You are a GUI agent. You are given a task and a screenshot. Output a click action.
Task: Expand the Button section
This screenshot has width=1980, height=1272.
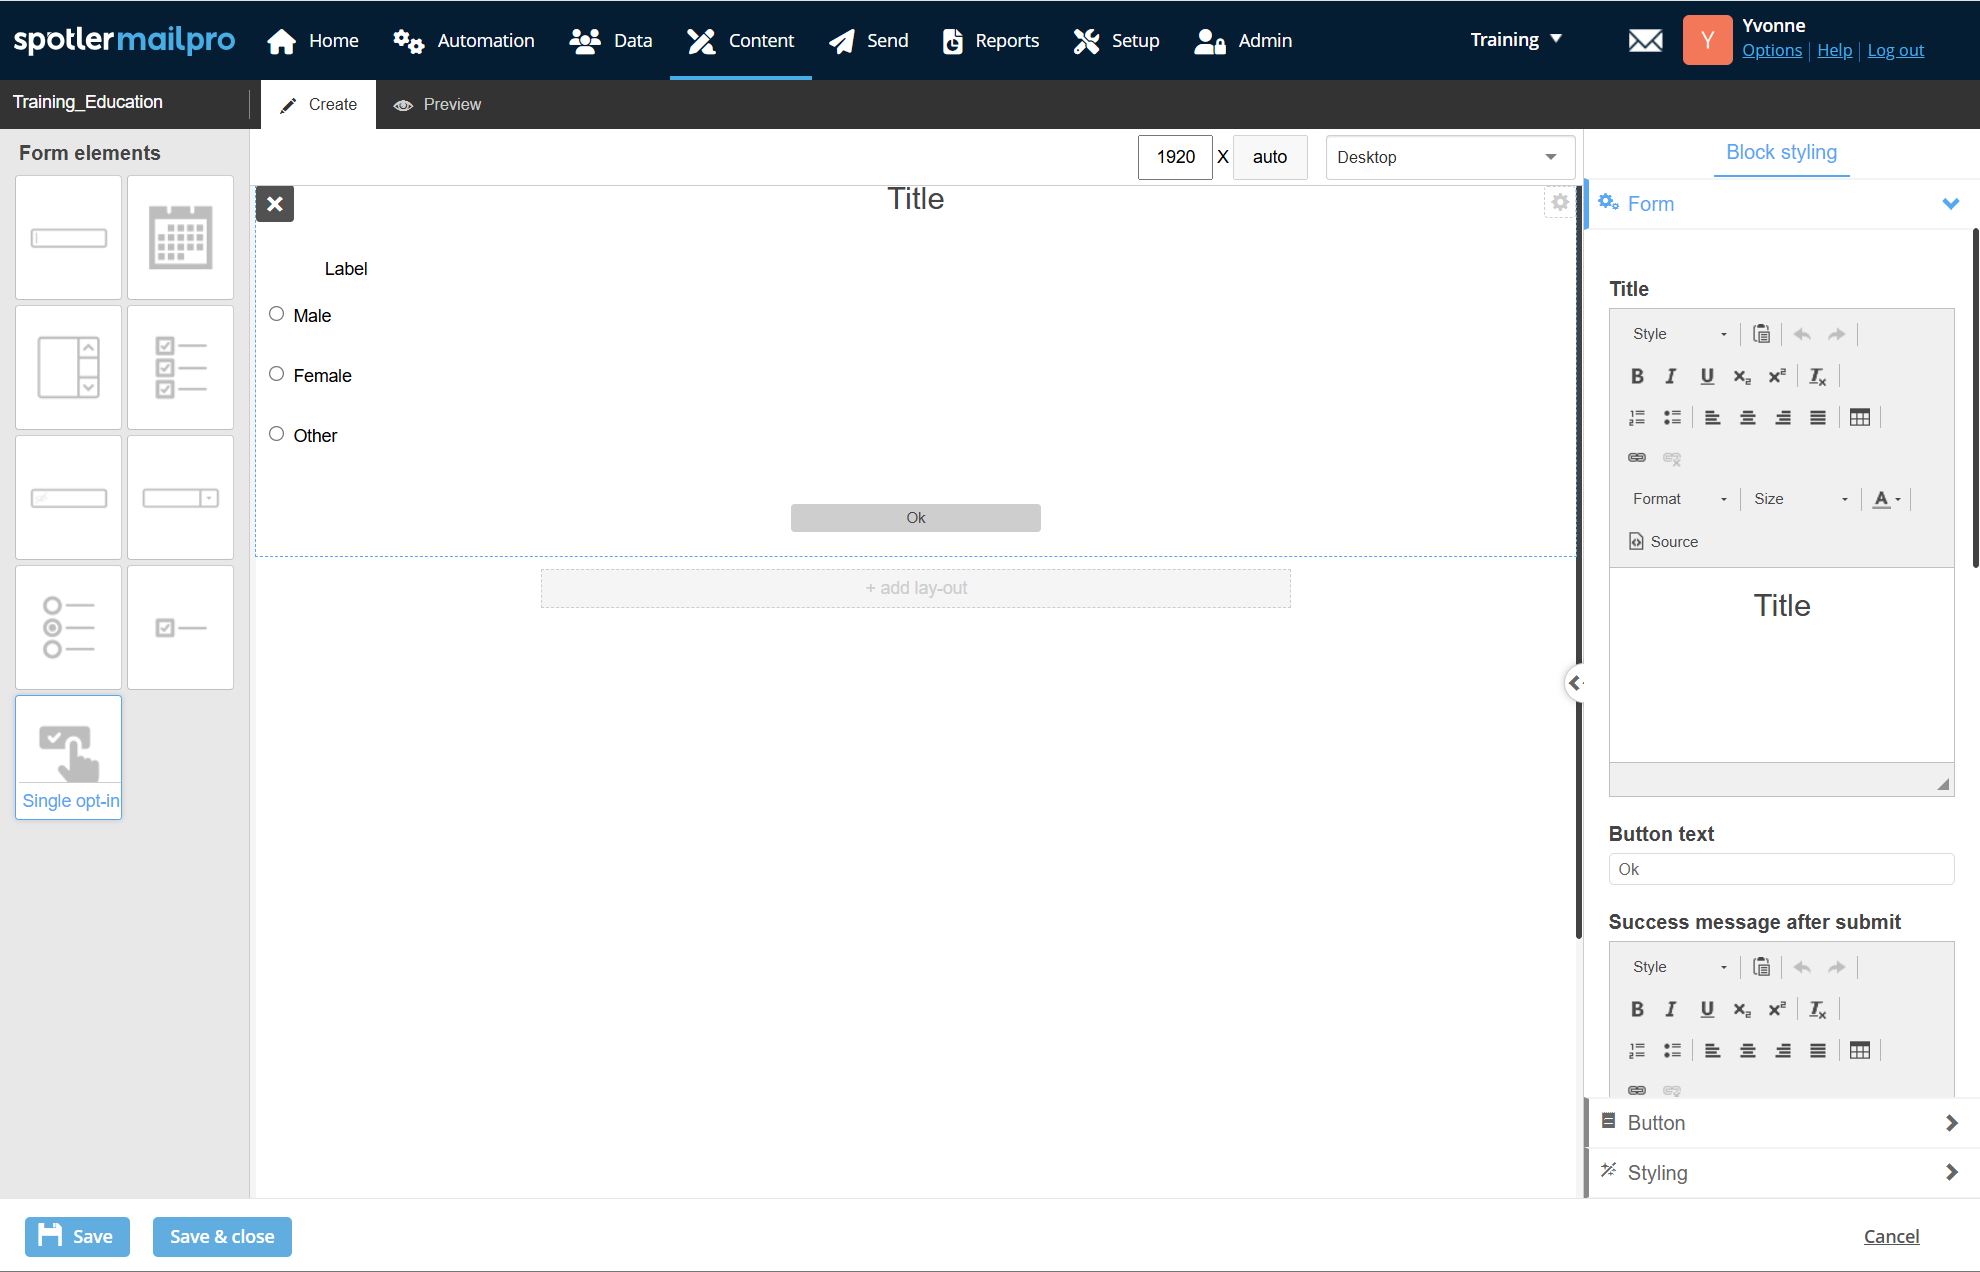coord(1782,1123)
